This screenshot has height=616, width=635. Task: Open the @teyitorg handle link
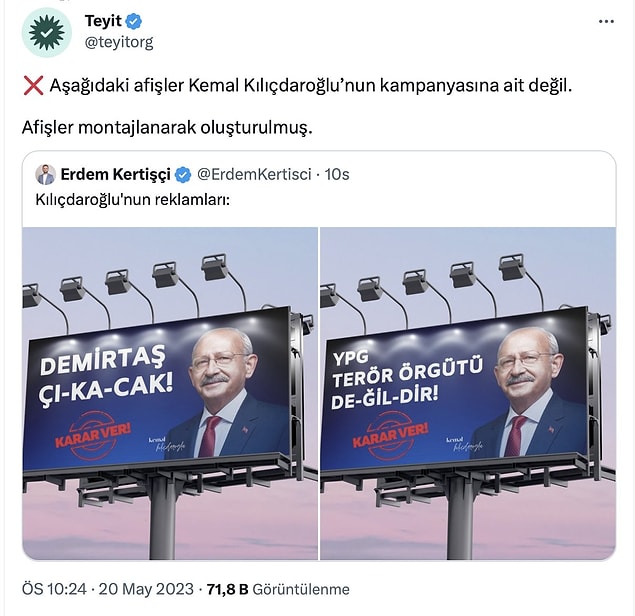click(119, 42)
